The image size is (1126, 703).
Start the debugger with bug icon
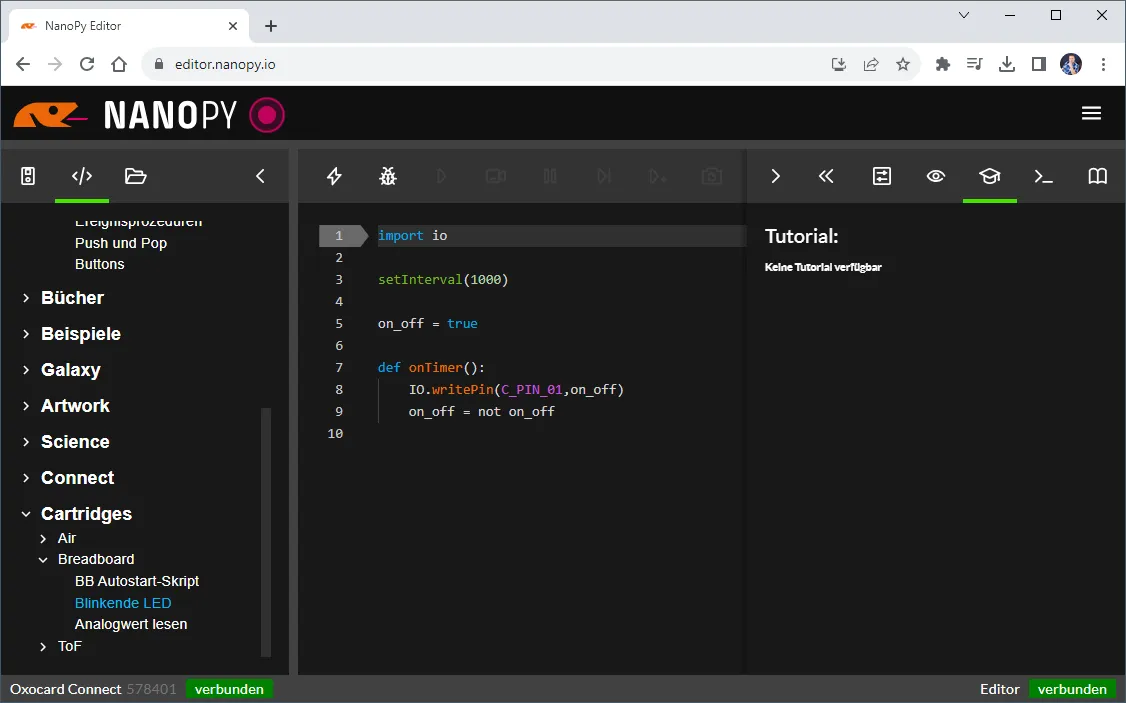[388, 176]
